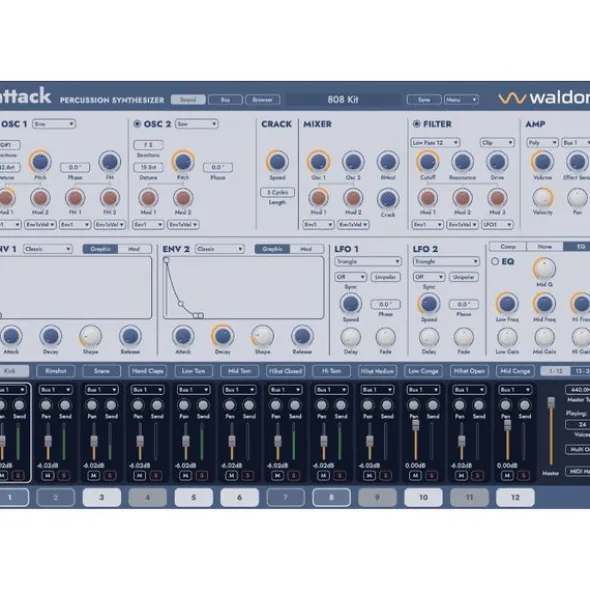The image size is (590, 591).
Task: Click the EQ Mid Q knob
Action: tap(544, 268)
